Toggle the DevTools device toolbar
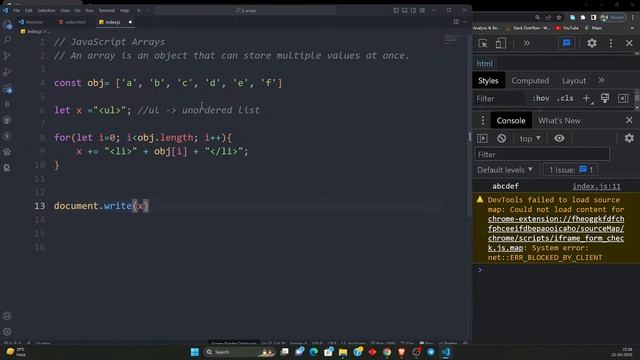The height and width of the screenshot is (360, 640). pyautogui.click(x=500, y=43)
